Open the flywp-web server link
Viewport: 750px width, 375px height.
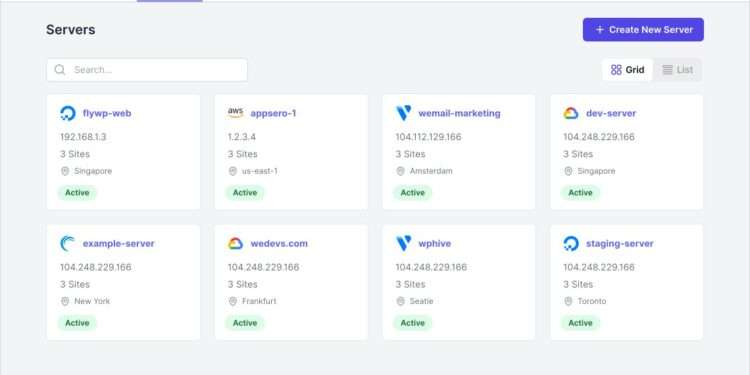(x=107, y=113)
